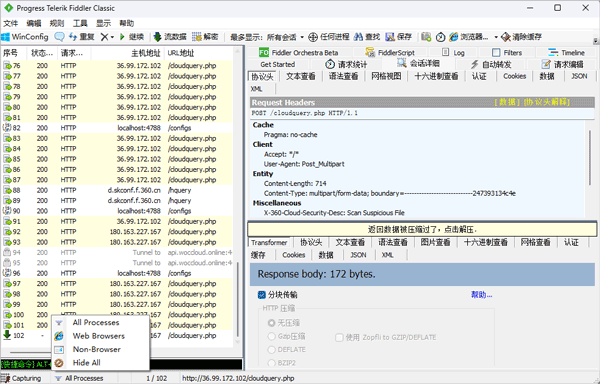Open response 图片查看 image view tab
This screenshot has width=600, height=384.
[435, 242]
